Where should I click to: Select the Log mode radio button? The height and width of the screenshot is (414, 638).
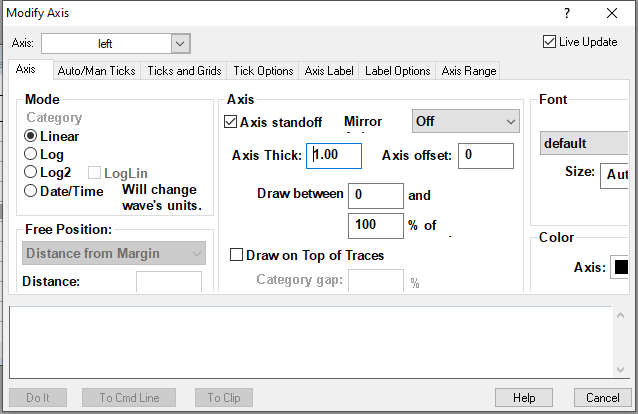[x=31, y=154]
